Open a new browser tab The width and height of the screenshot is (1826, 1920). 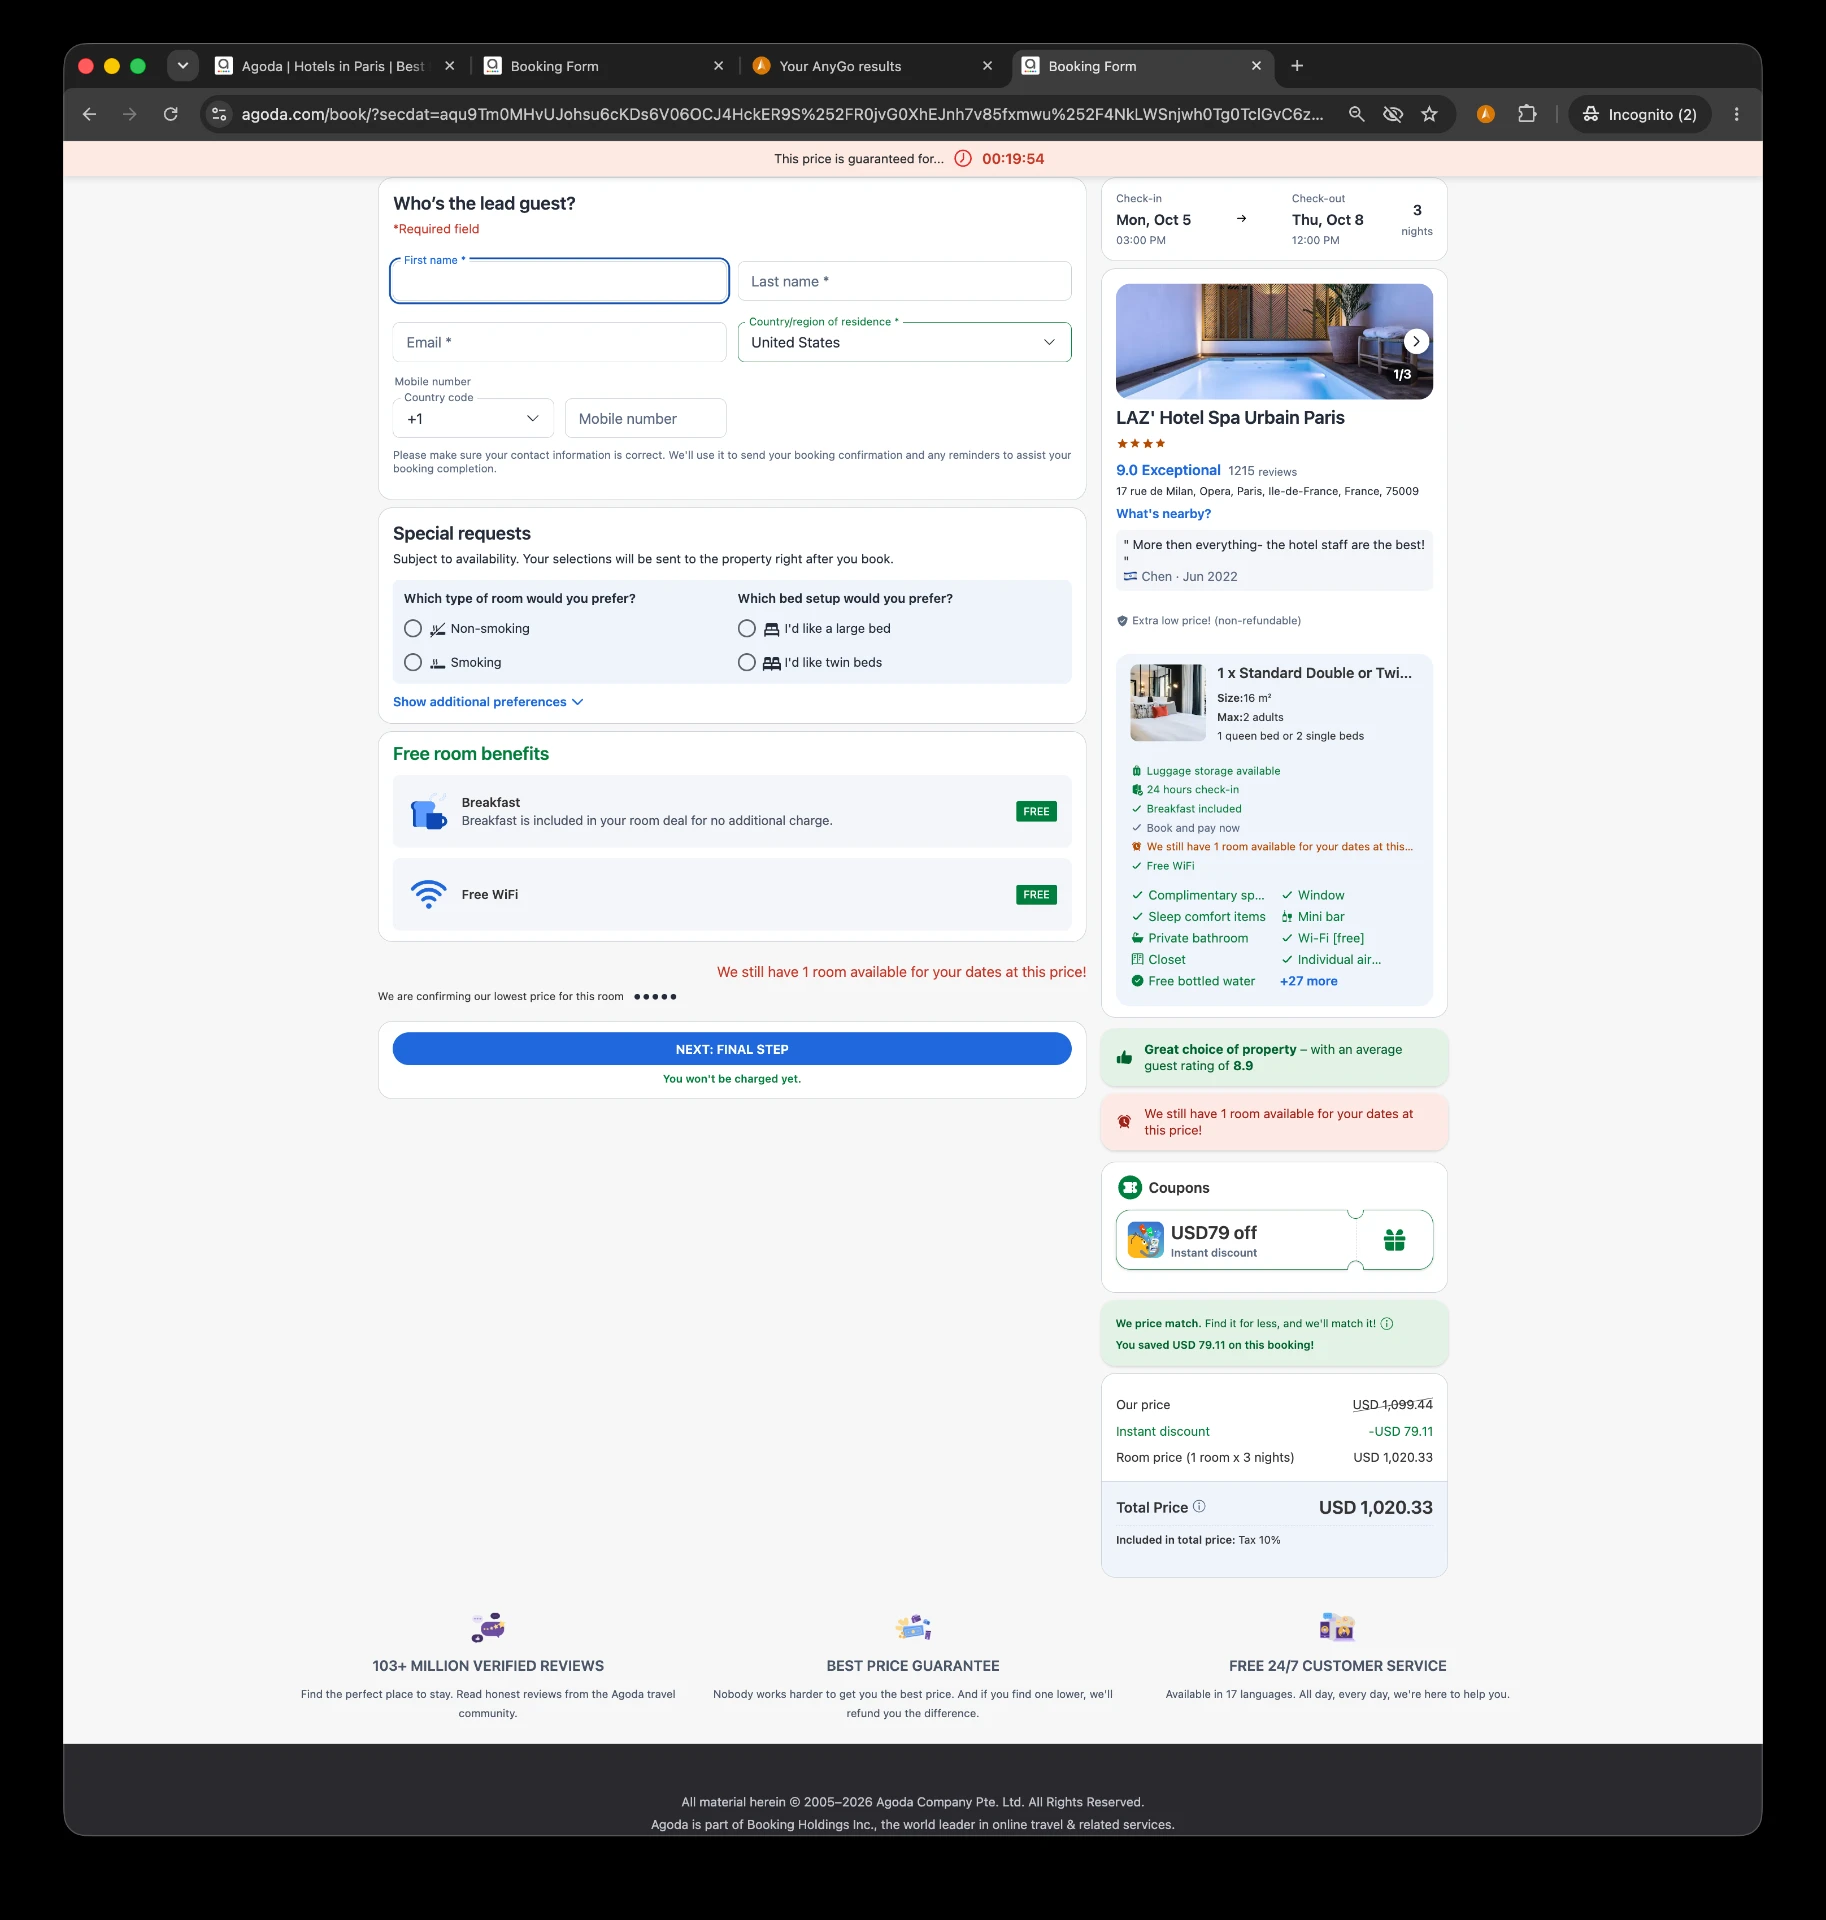1297,66
